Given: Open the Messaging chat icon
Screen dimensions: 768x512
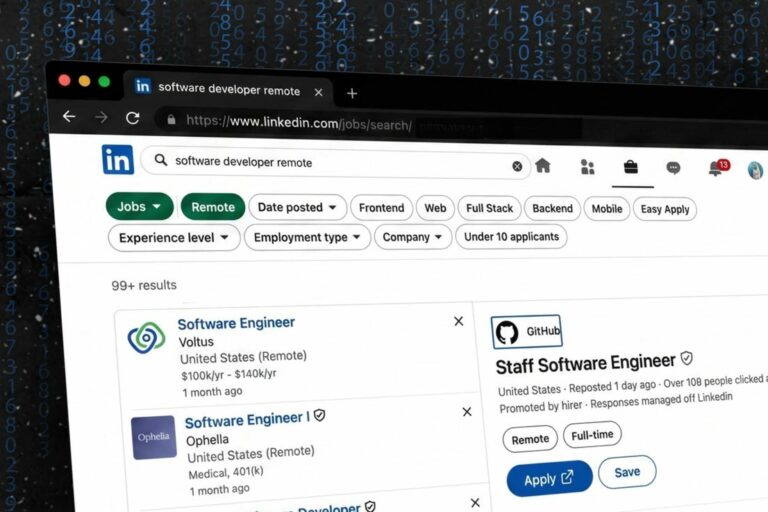Looking at the screenshot, I should pyautogui.click(x=673, y=168).
